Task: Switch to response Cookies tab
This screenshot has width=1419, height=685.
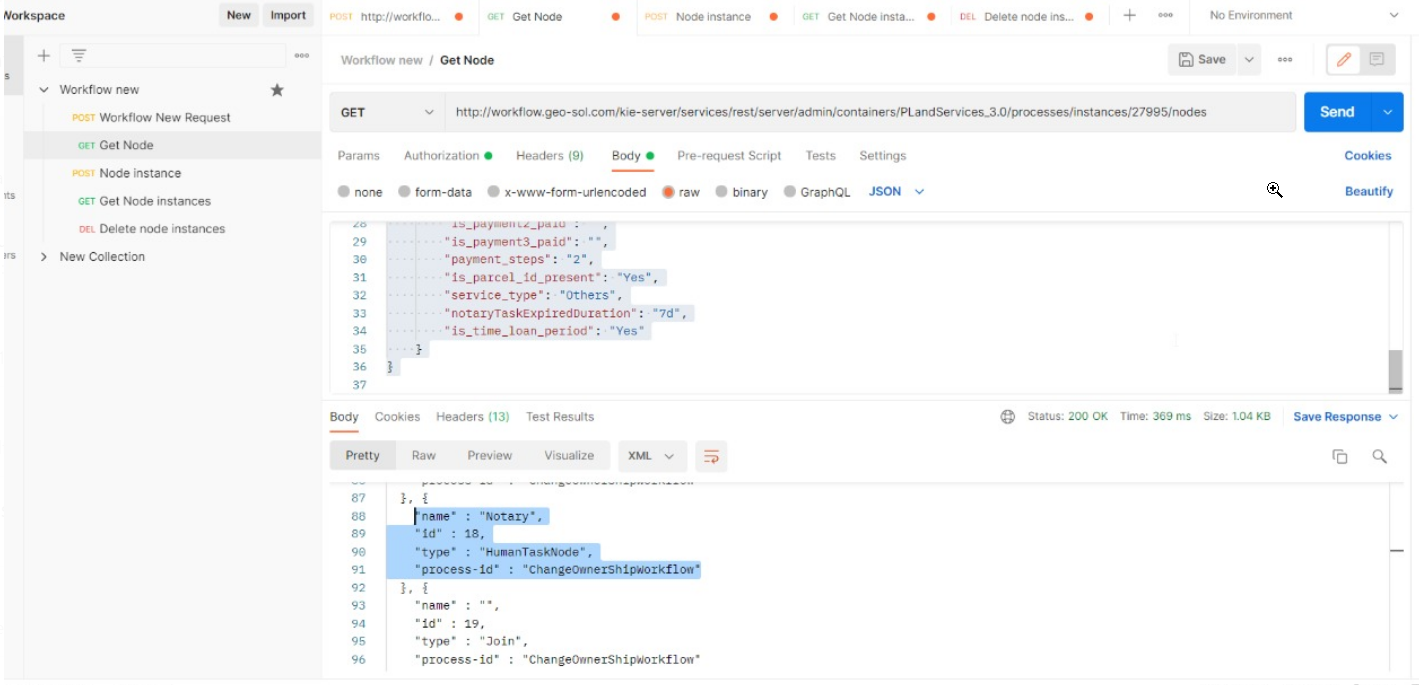Action: [397, 417]
